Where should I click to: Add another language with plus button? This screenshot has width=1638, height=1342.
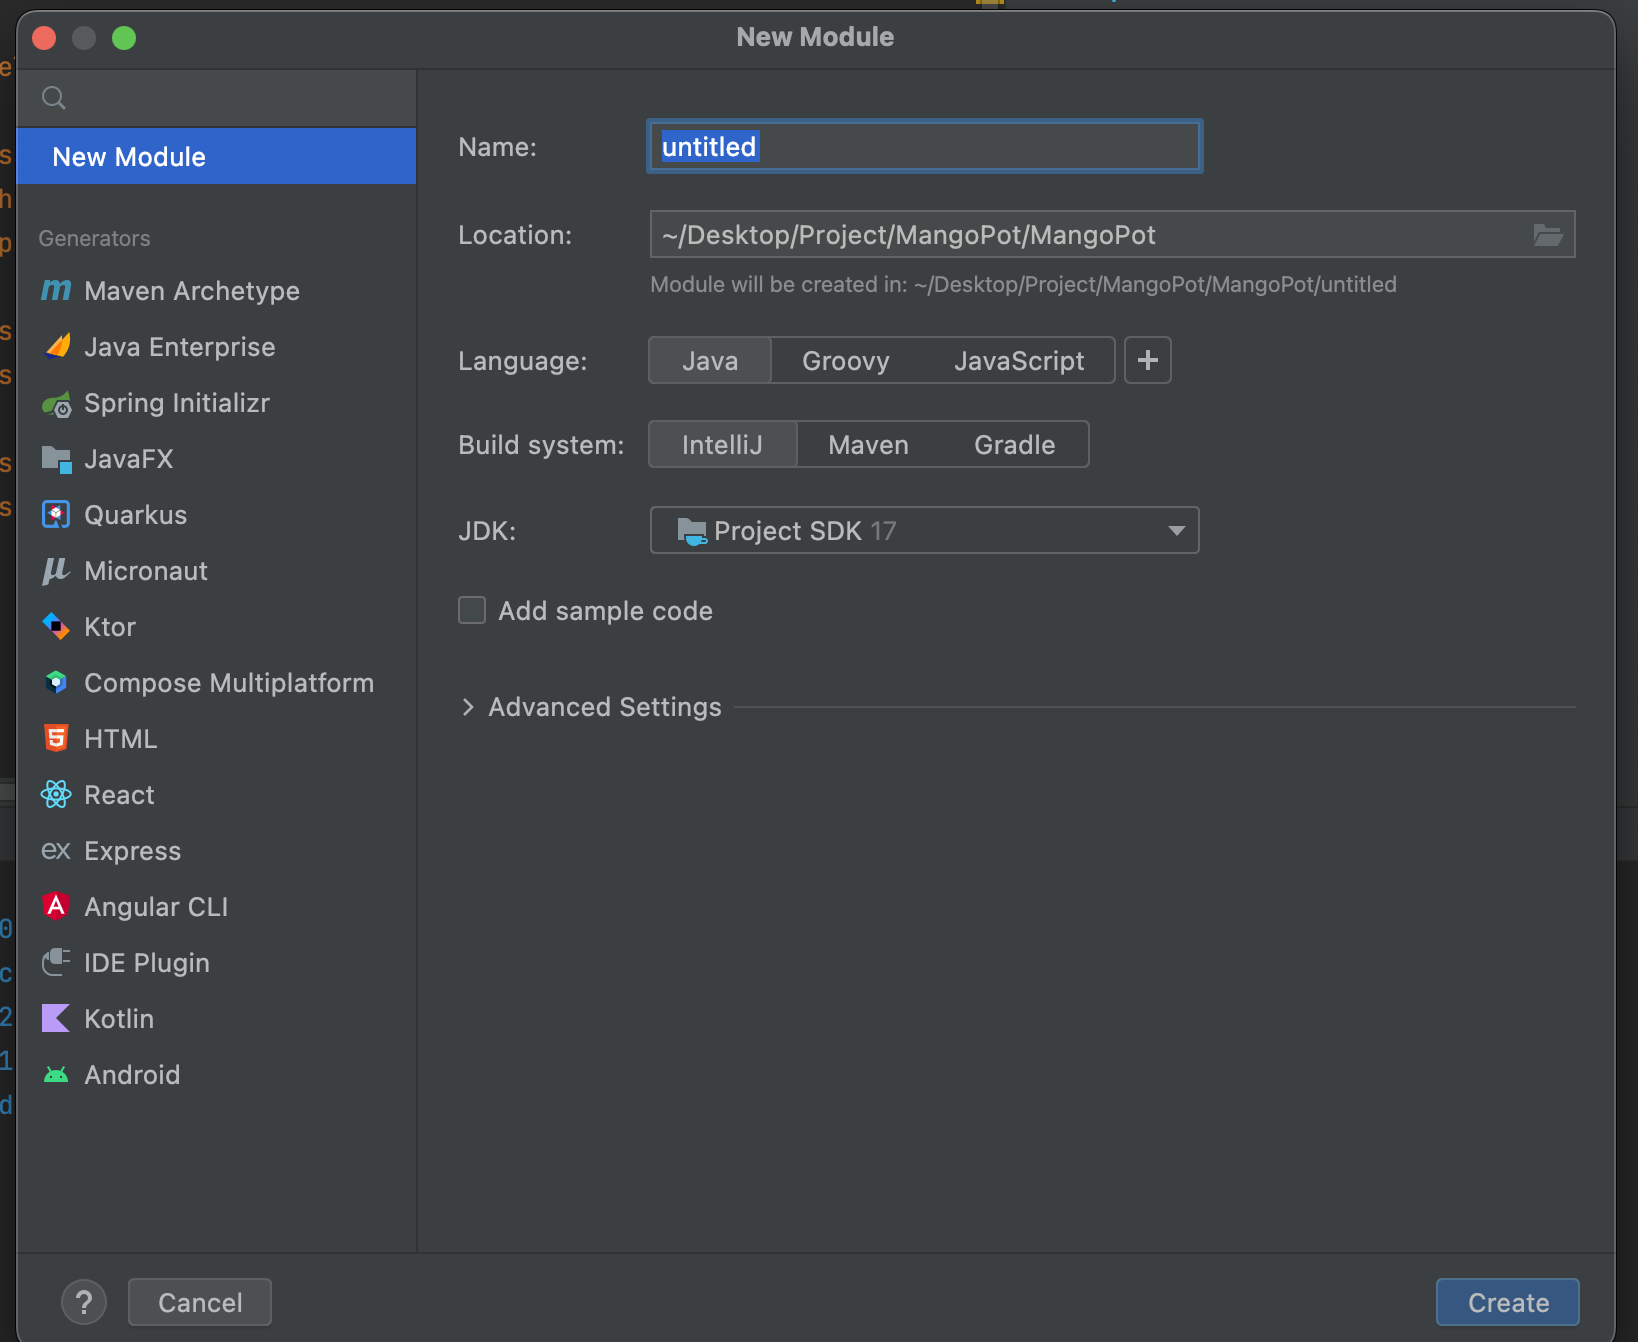point(1148,360)
